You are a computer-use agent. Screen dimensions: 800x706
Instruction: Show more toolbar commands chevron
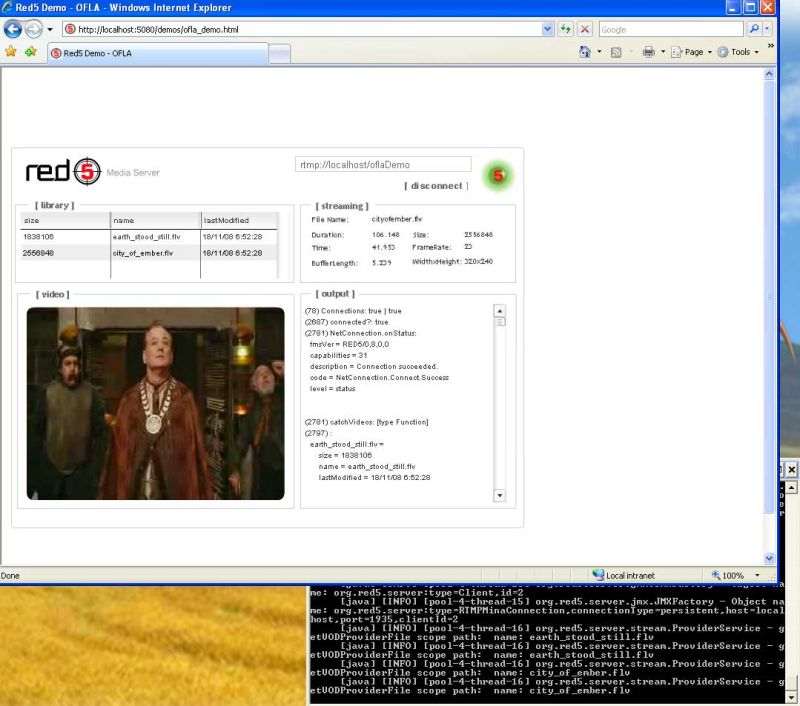[x=770, y=46]
